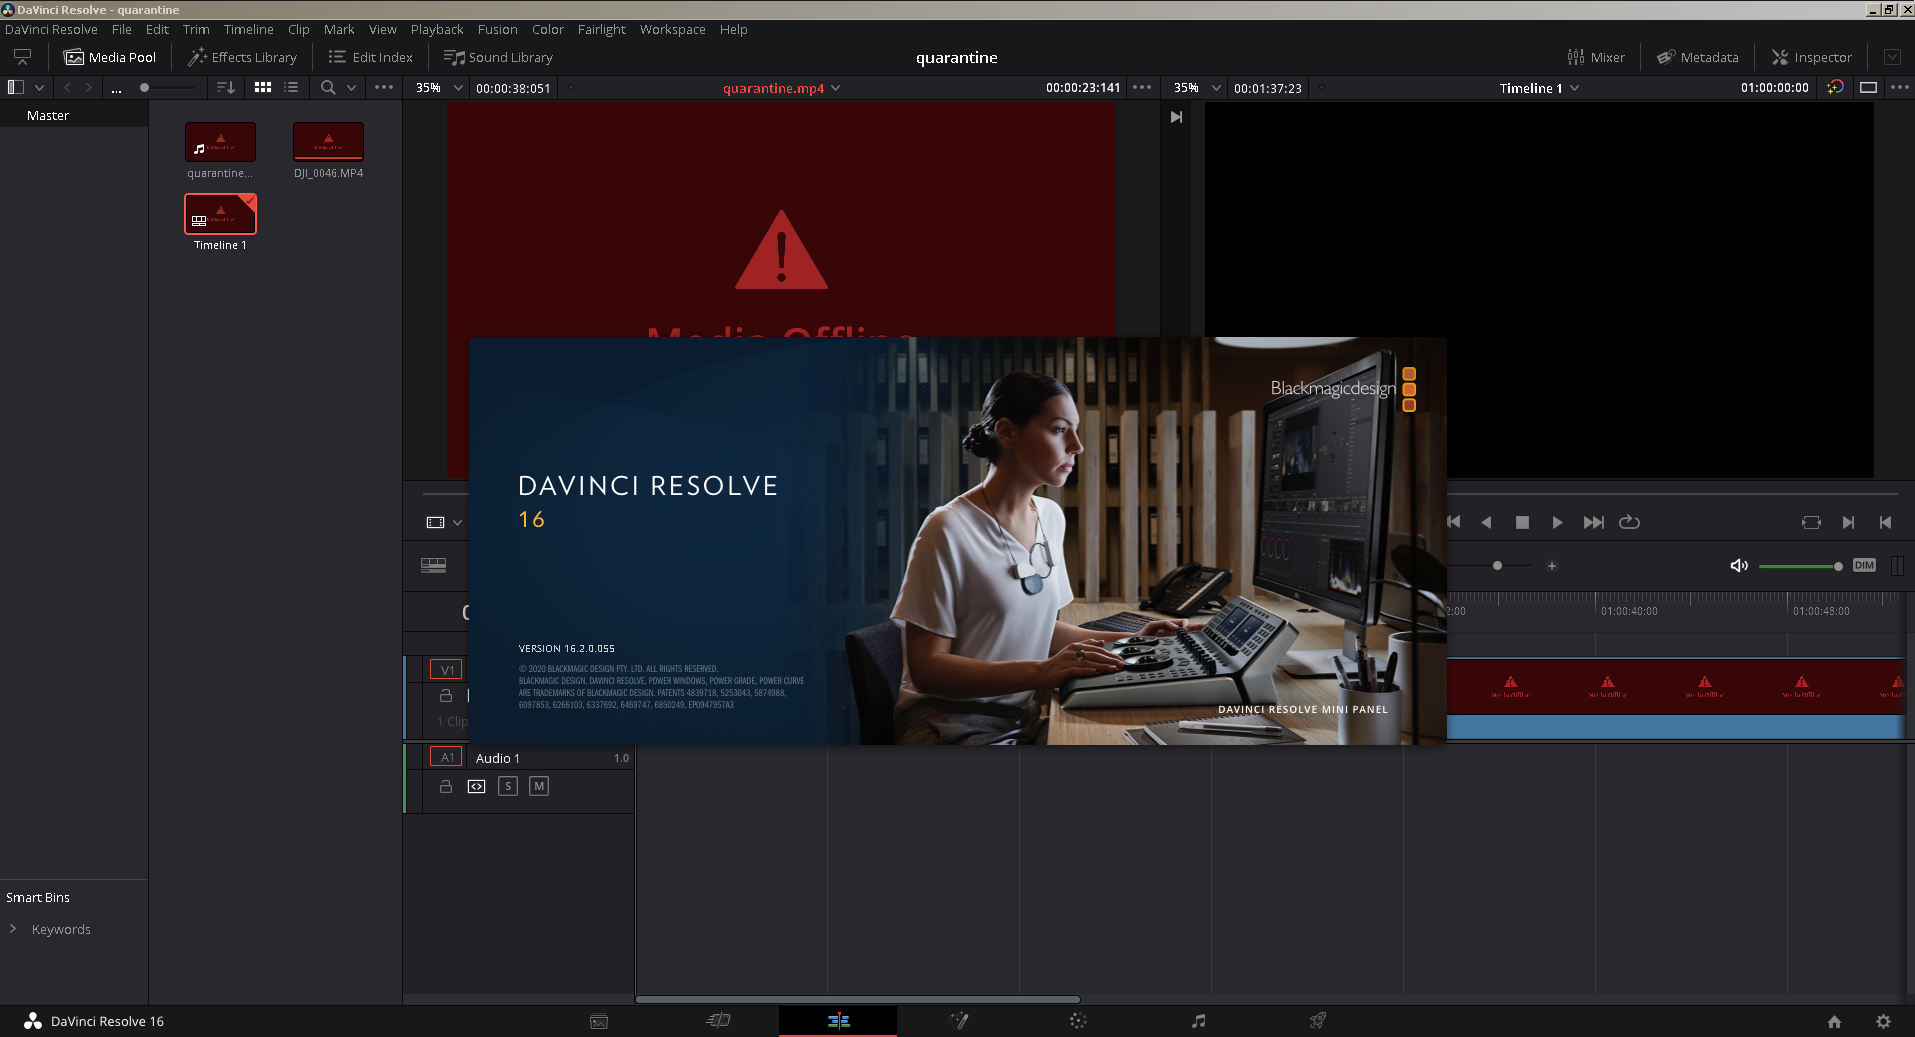Screen dimensions: 1915x1037
Task: Click zoom-in plus icon on timeline toolbar
Action: [x=1552, y=566]
